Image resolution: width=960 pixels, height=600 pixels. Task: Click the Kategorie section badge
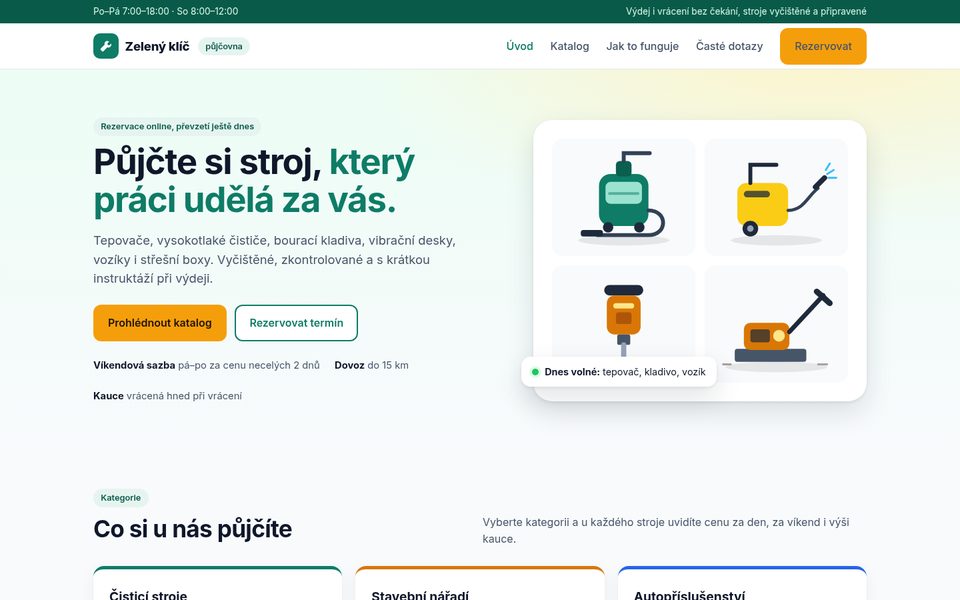(x=121, y=498)
